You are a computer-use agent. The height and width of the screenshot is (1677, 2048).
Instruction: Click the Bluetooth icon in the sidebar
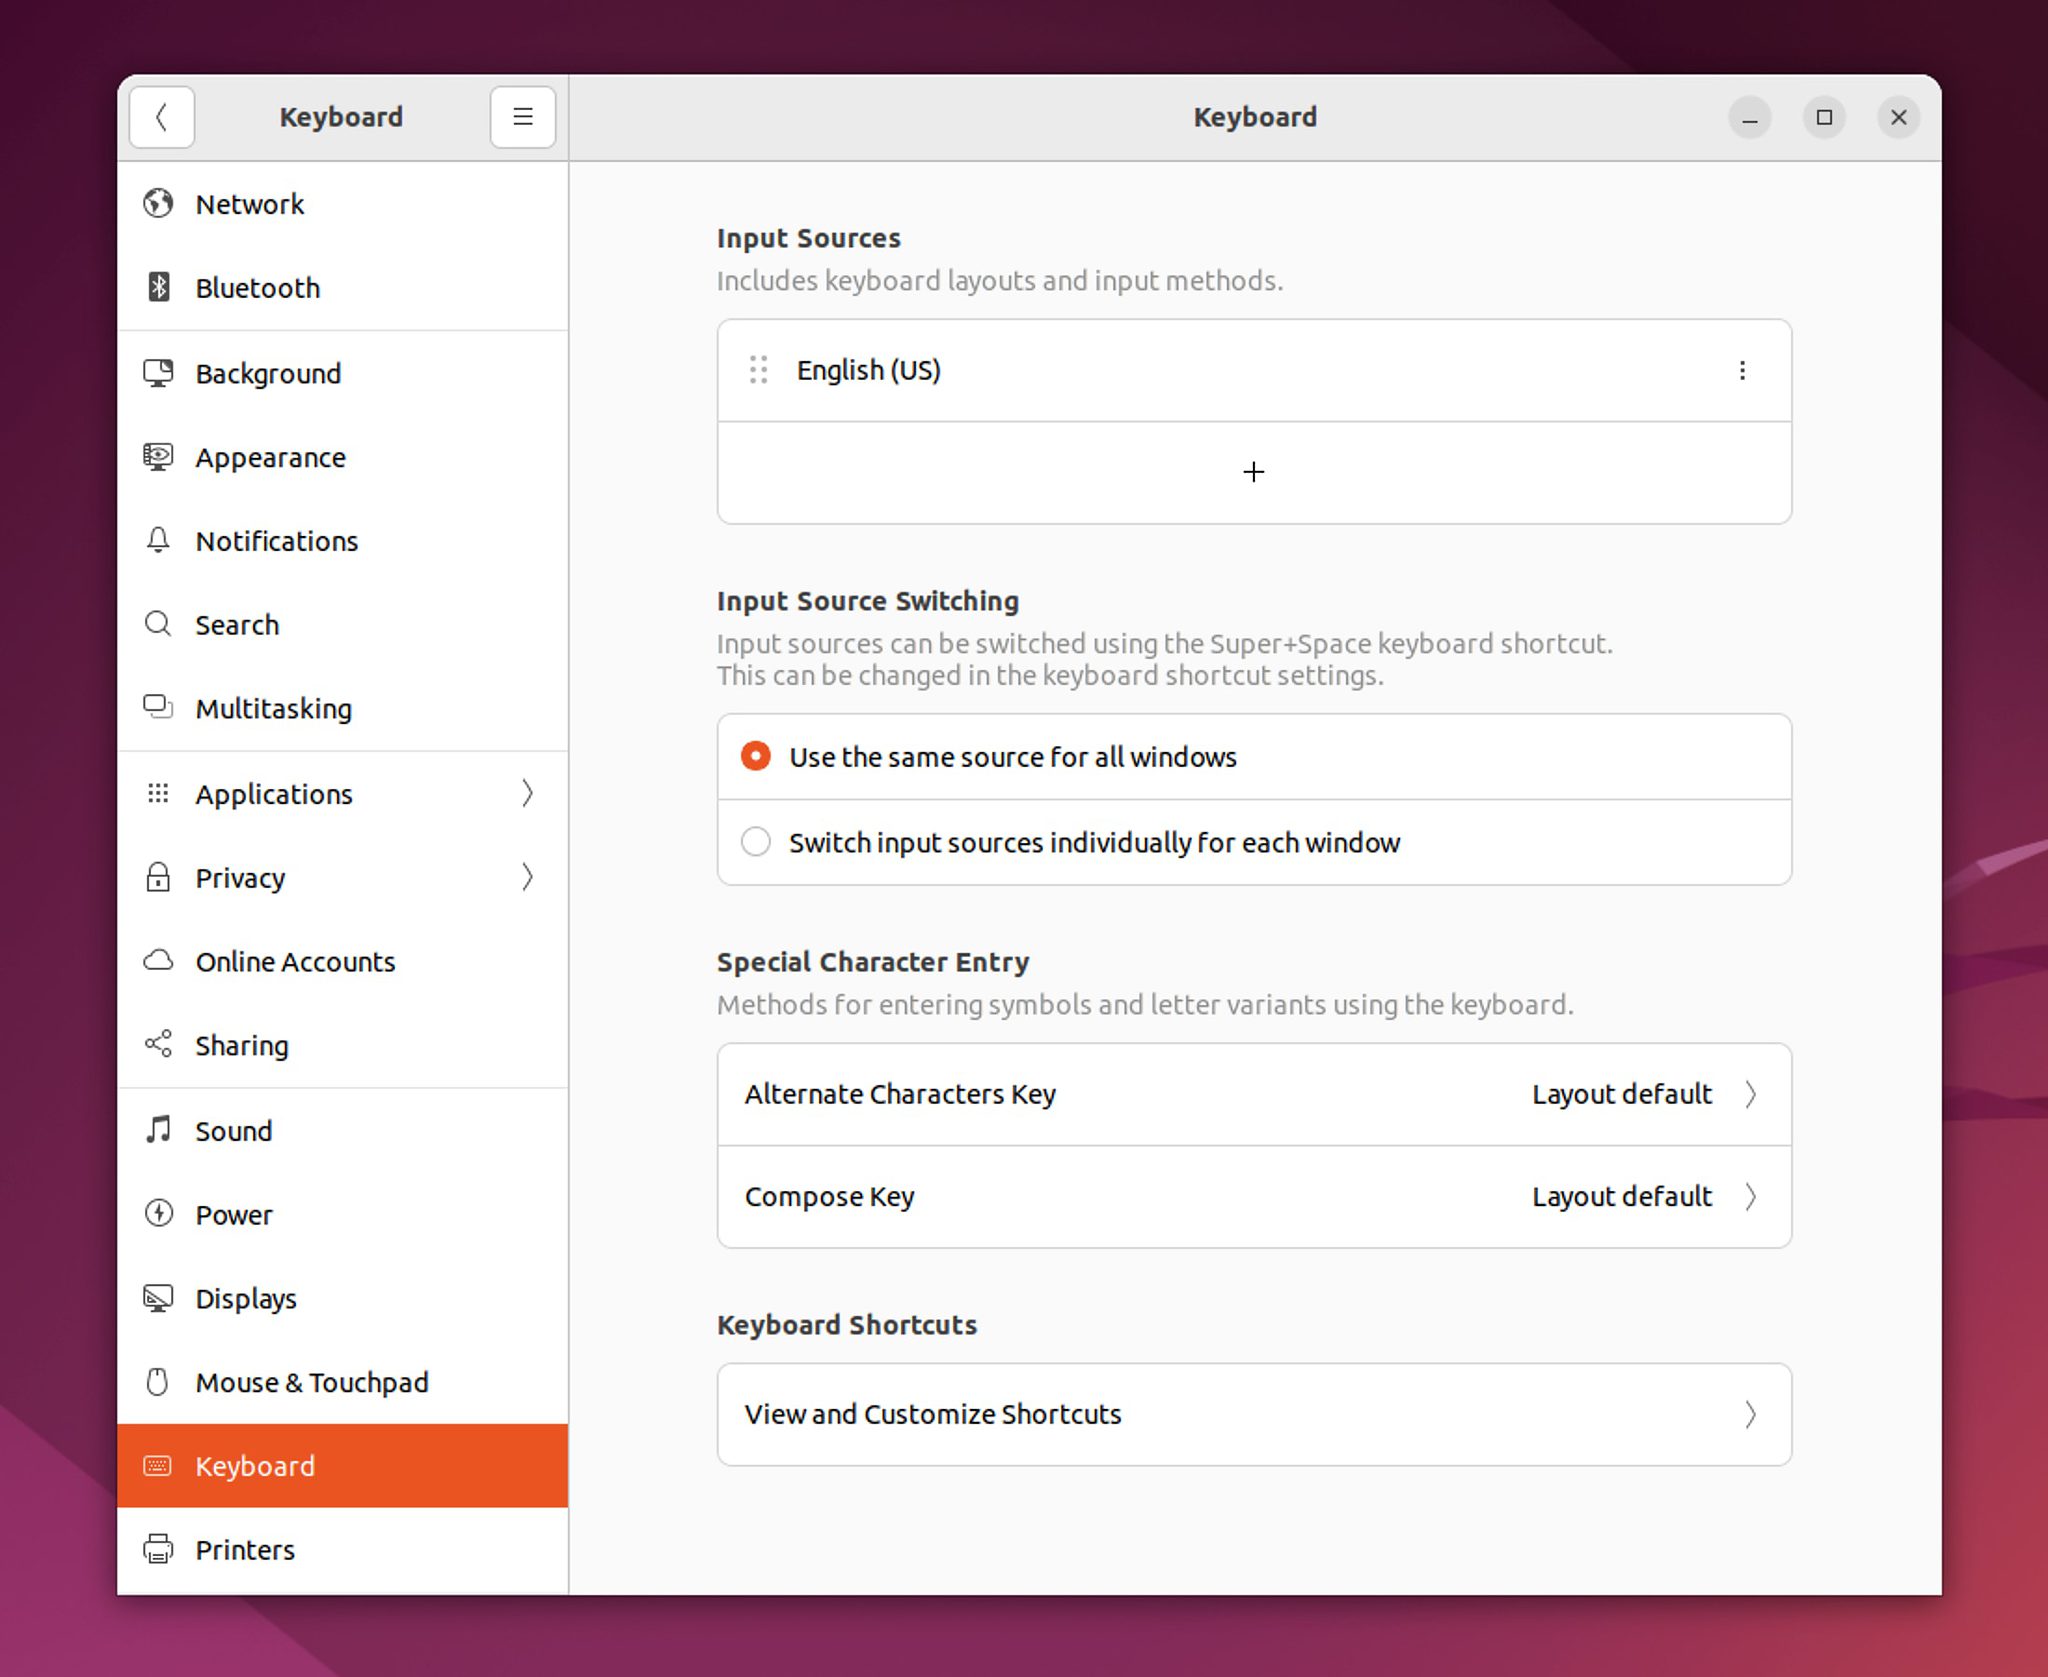coord(158,288)
